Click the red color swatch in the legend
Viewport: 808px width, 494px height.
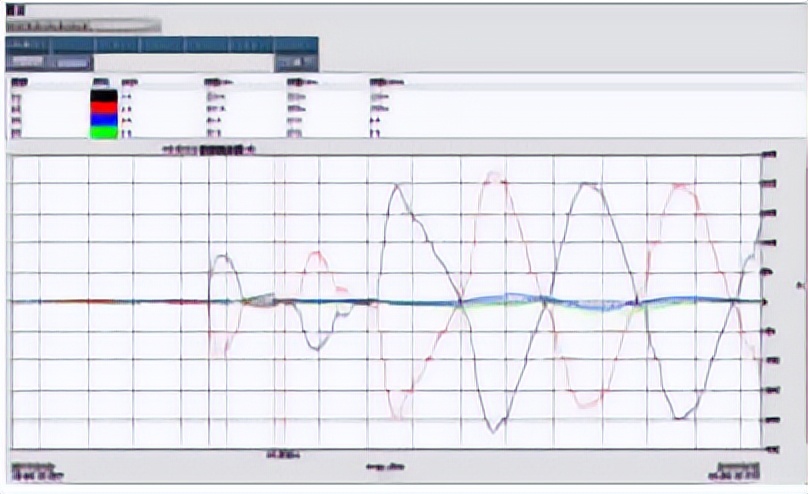(104, 109)
